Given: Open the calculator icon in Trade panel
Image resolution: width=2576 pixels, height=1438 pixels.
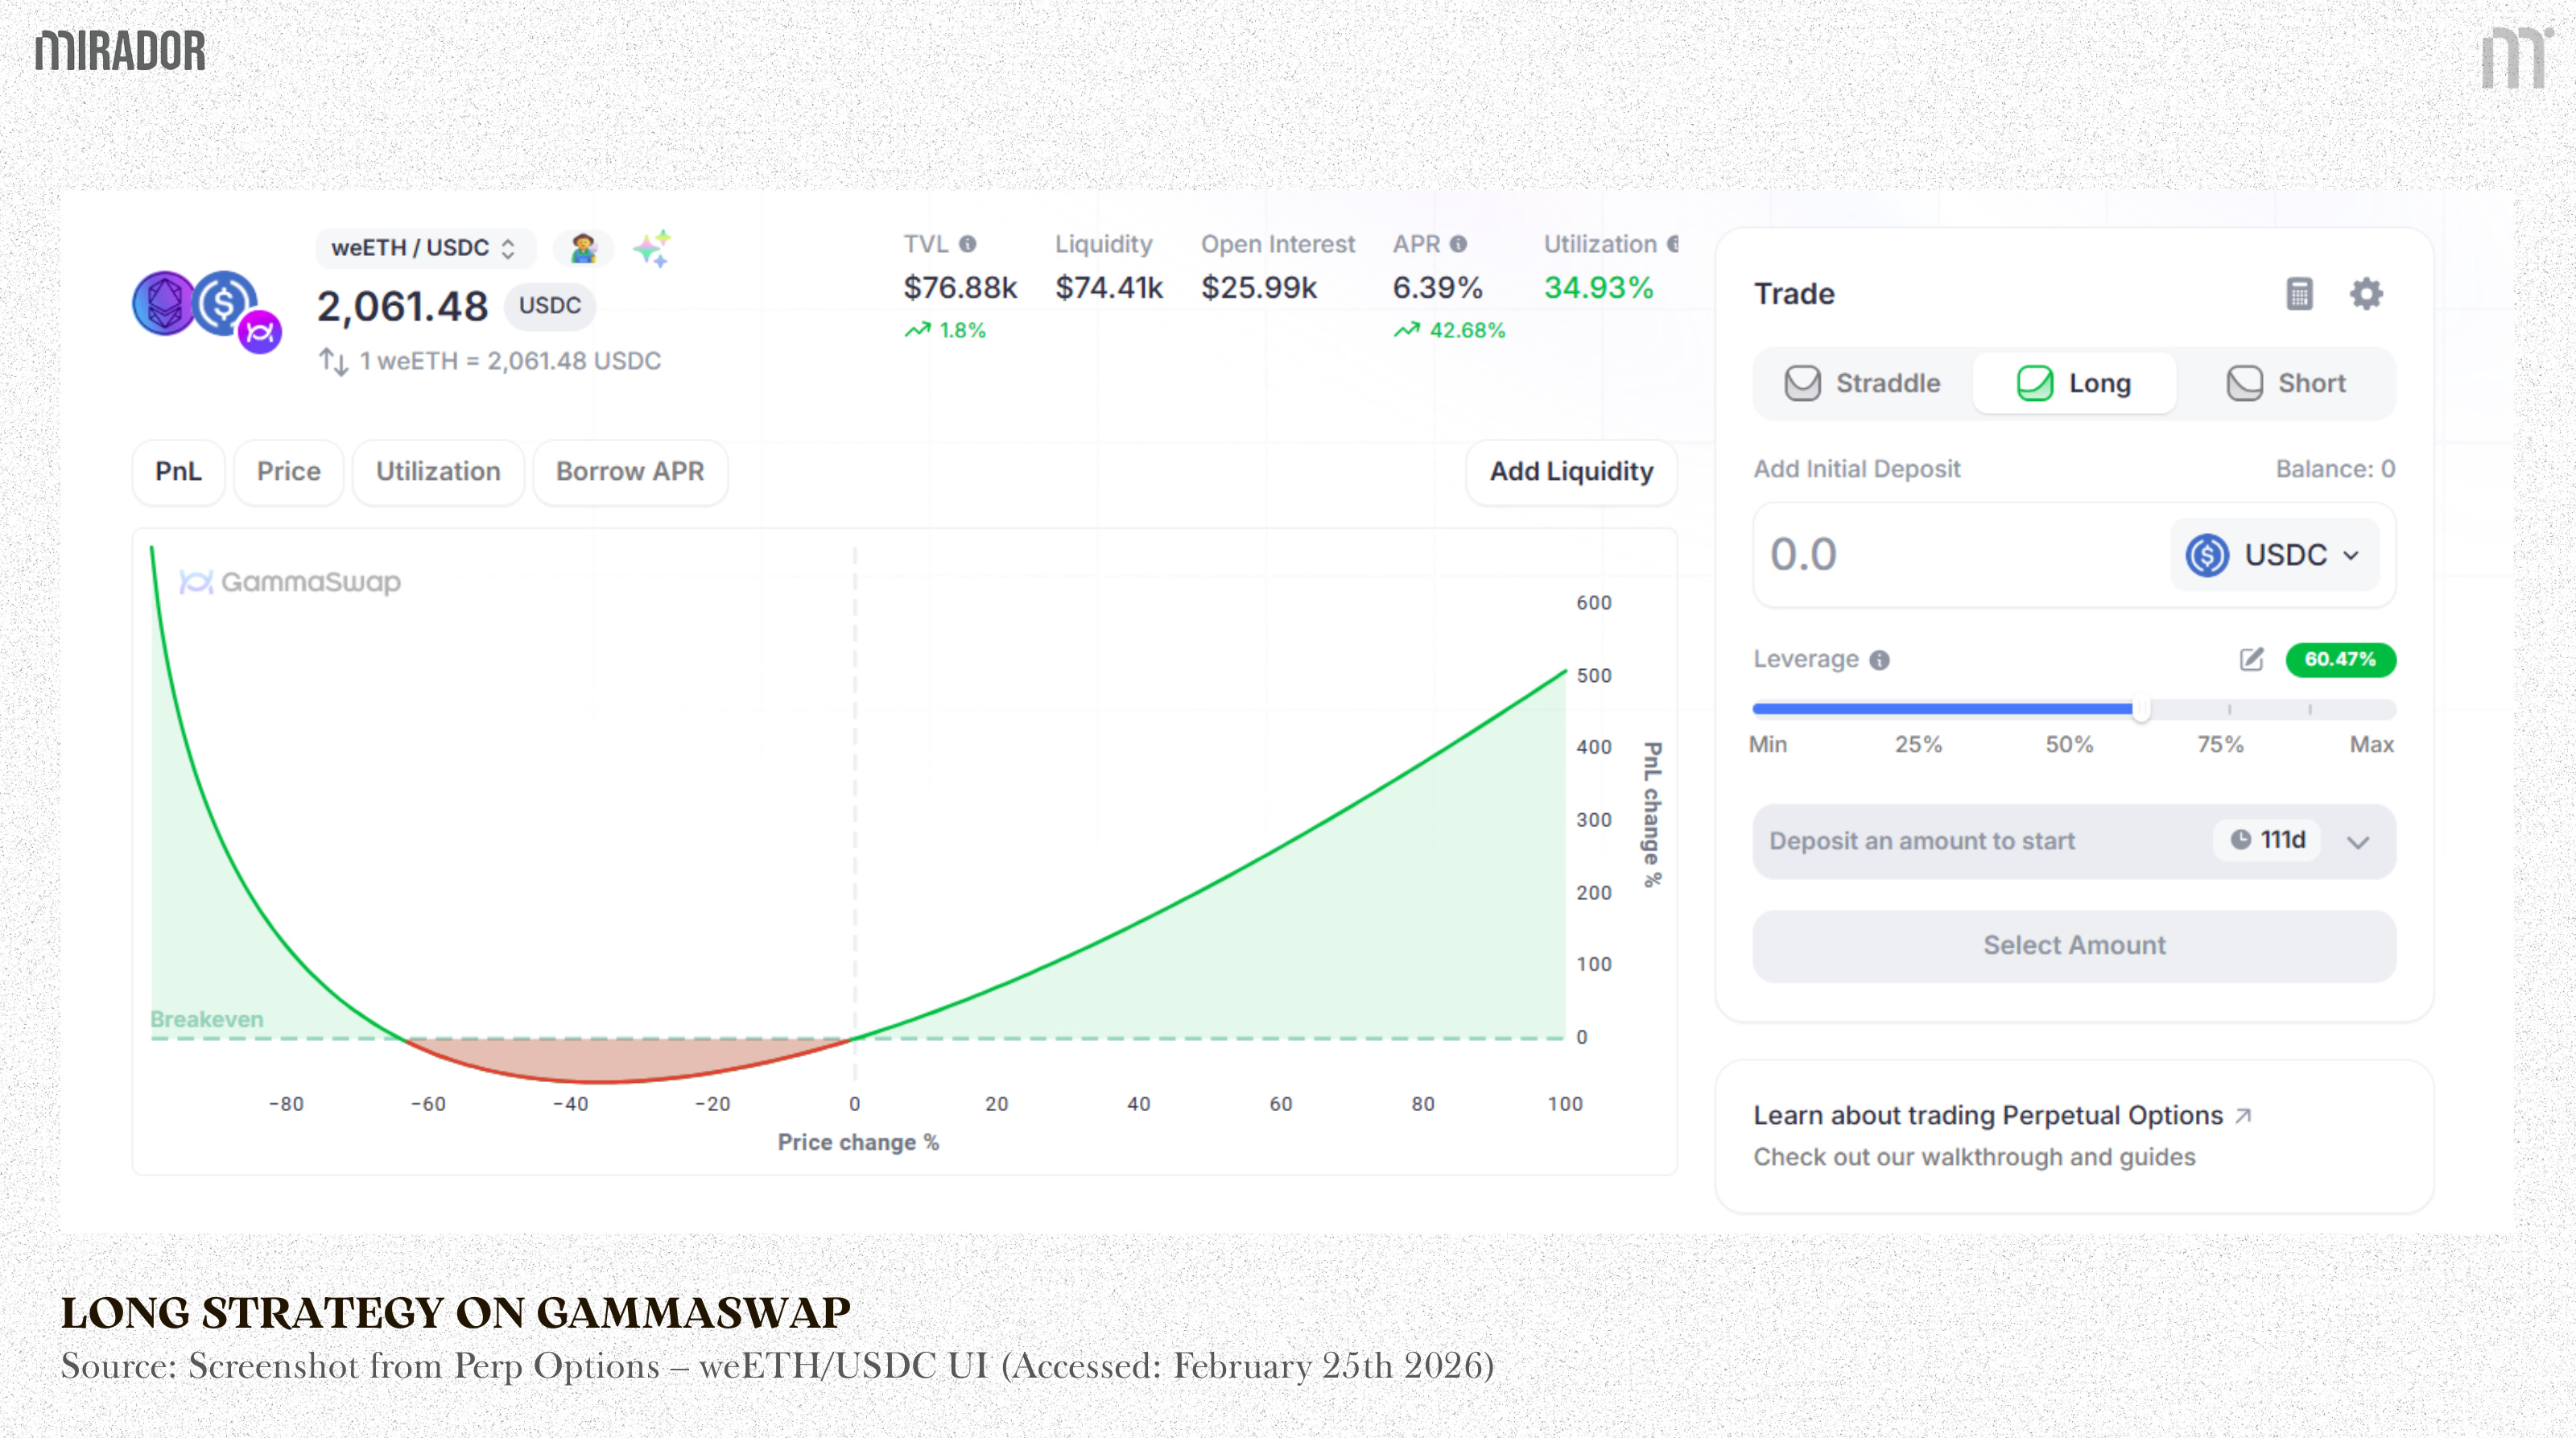Looking at the screenshot, I should click(x=2299, y=294).
